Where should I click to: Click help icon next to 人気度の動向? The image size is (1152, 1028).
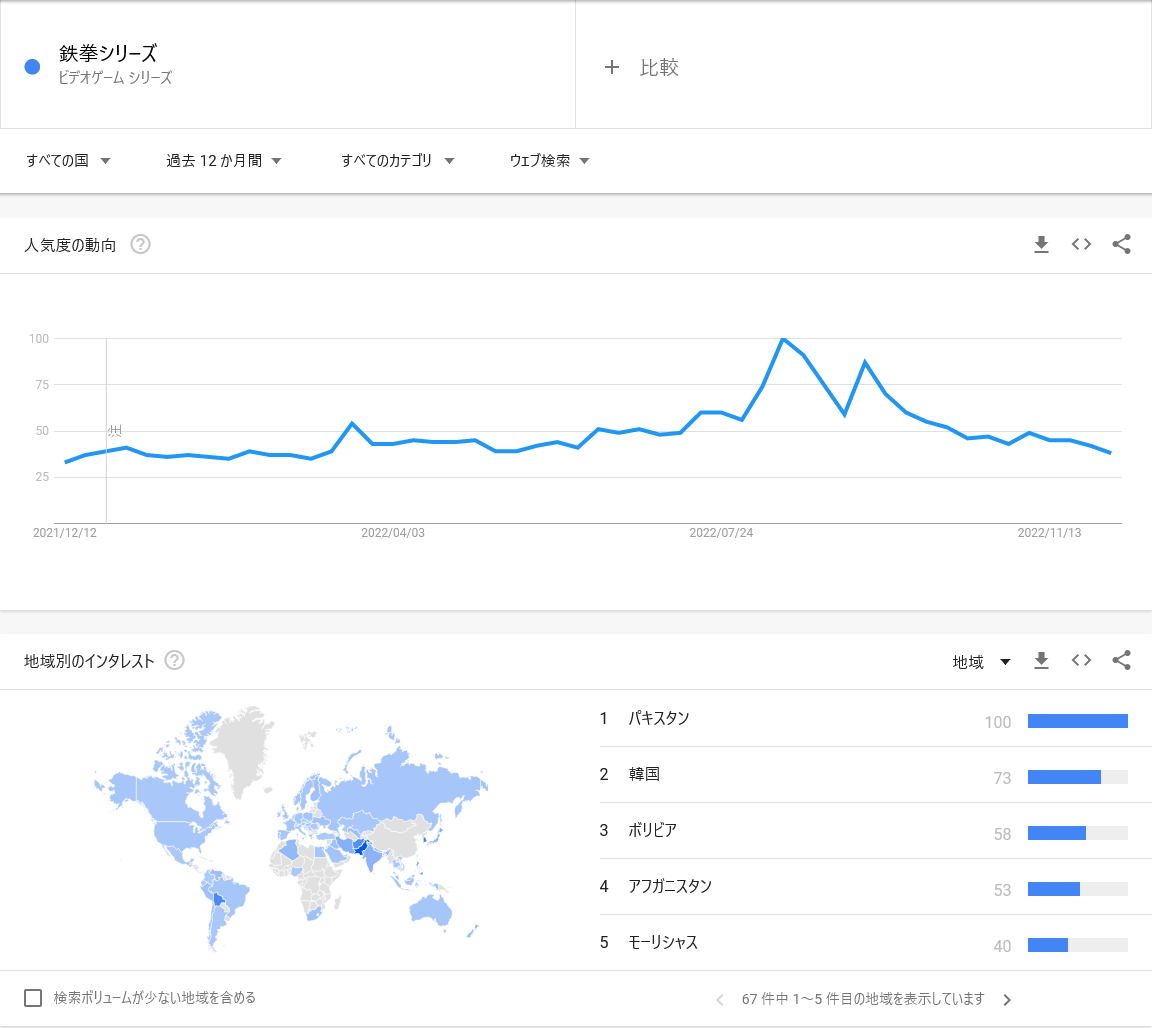pyautogui.click(x=140, y=244)
